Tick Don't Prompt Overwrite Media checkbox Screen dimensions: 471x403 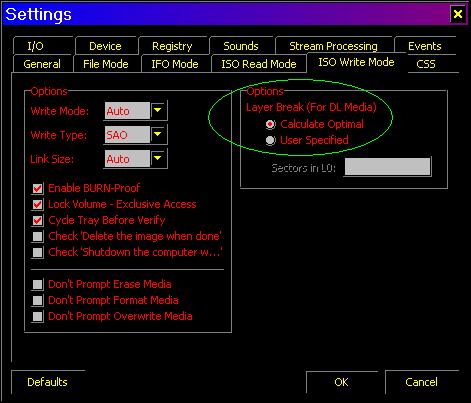pyautogui.click(x=37, y=316)
